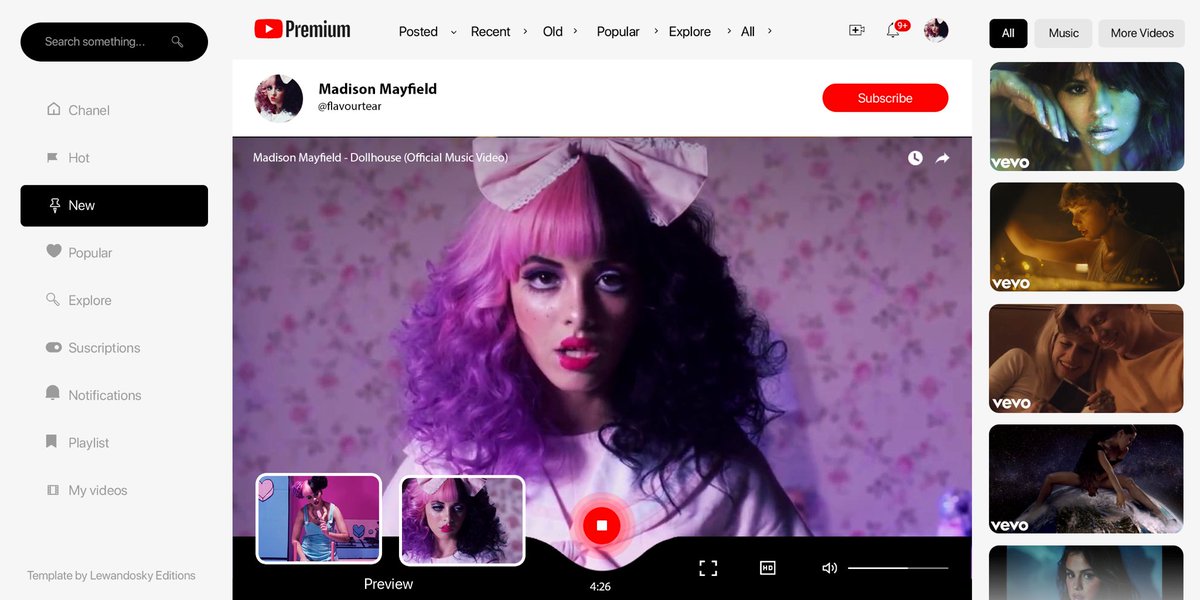1200x600 pixels.
Task: Switch to the All tab above the video list
Action: [x=1008, y=33]
